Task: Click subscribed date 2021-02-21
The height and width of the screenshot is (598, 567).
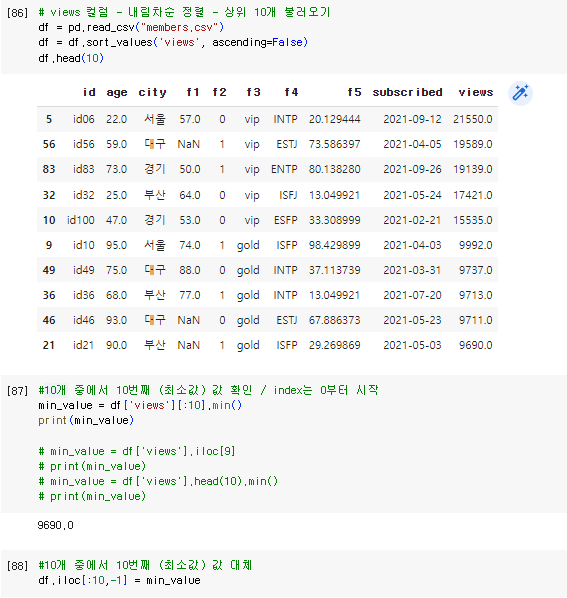Action: 412,220
